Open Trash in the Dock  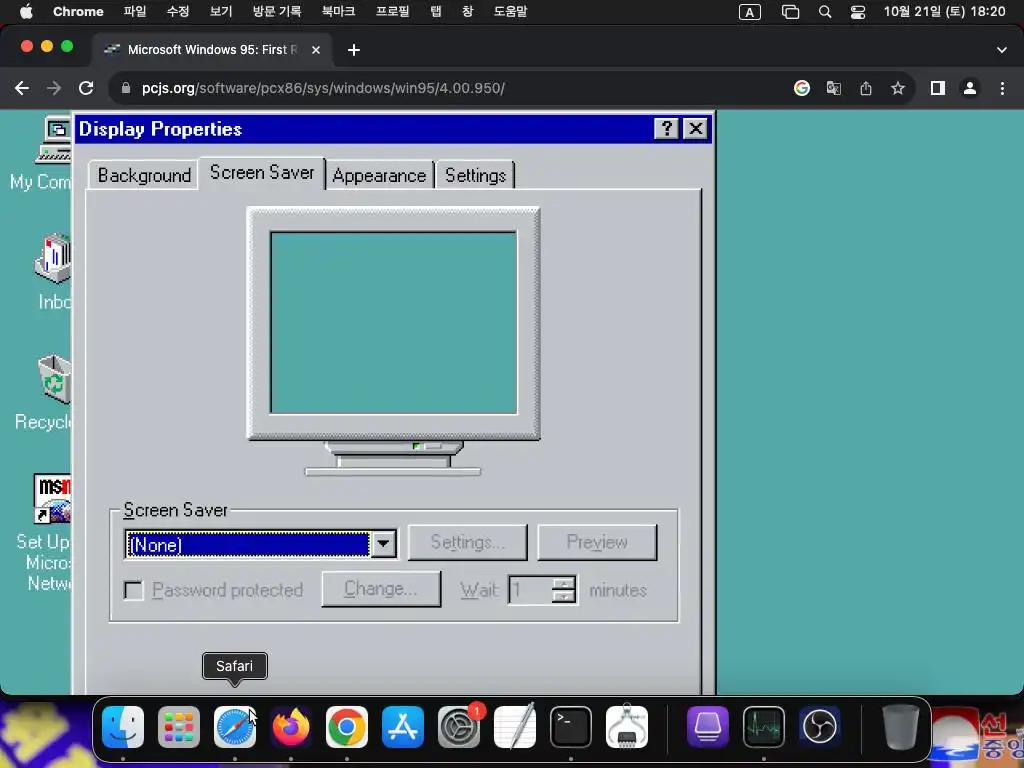click(901, 727)
